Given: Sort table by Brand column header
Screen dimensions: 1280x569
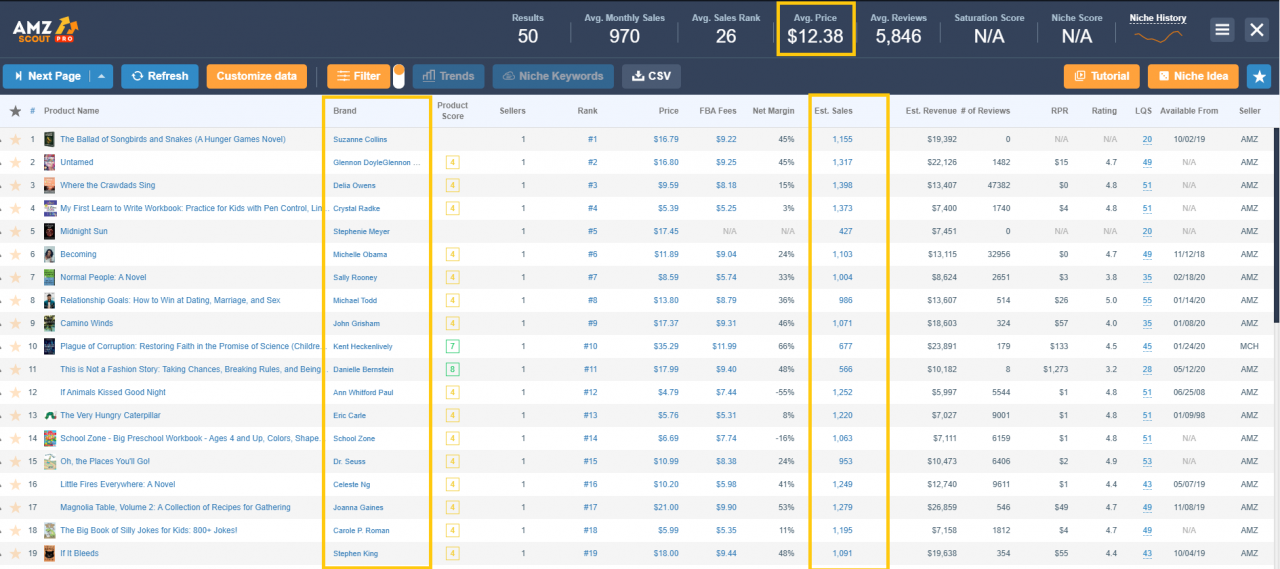Looking at the screenshot, I should pyautogui.click(x=344, y=111).
